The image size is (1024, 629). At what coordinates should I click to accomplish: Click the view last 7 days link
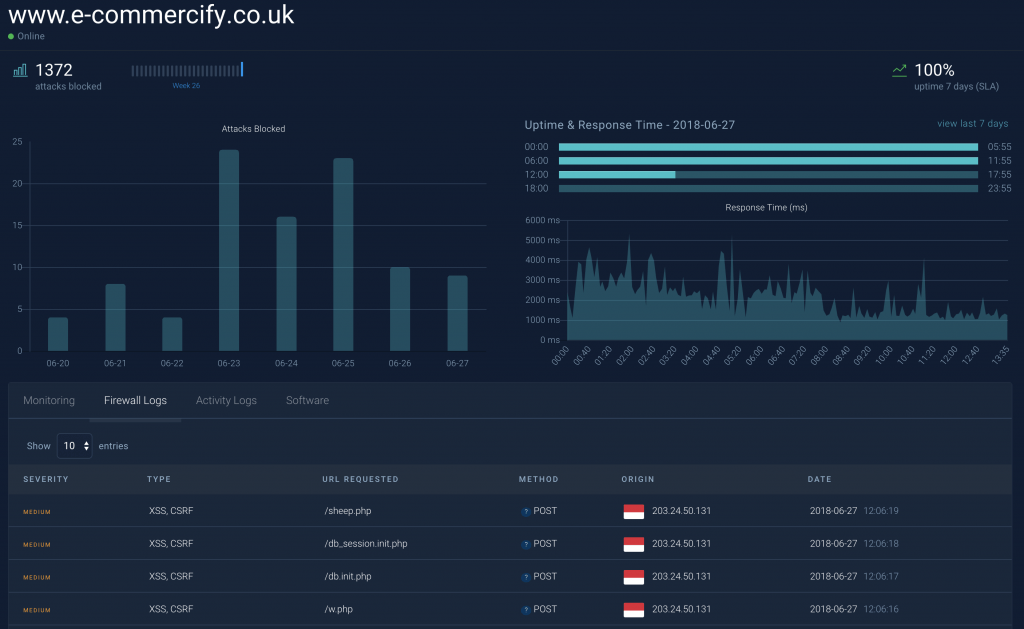click(972, 124)
